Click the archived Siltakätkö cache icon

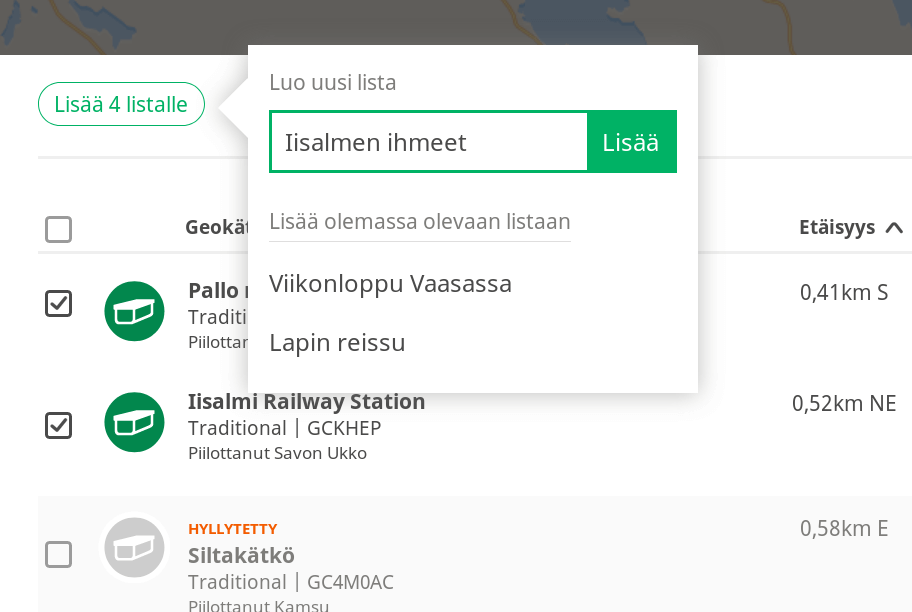click(134, 548)
